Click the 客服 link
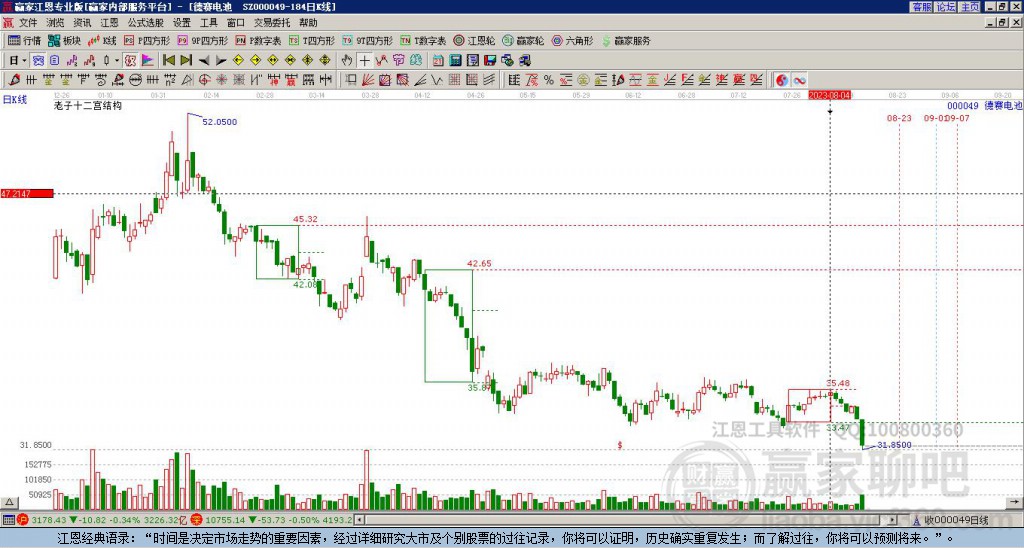The height and width of the screenshot is (548, 1024). (x=921, y=7)
